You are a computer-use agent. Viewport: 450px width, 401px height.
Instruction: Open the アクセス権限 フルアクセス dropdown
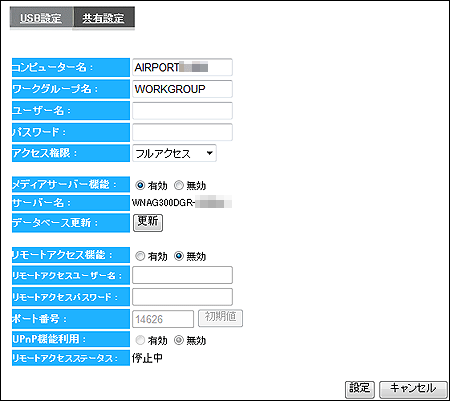pos(174,153)
